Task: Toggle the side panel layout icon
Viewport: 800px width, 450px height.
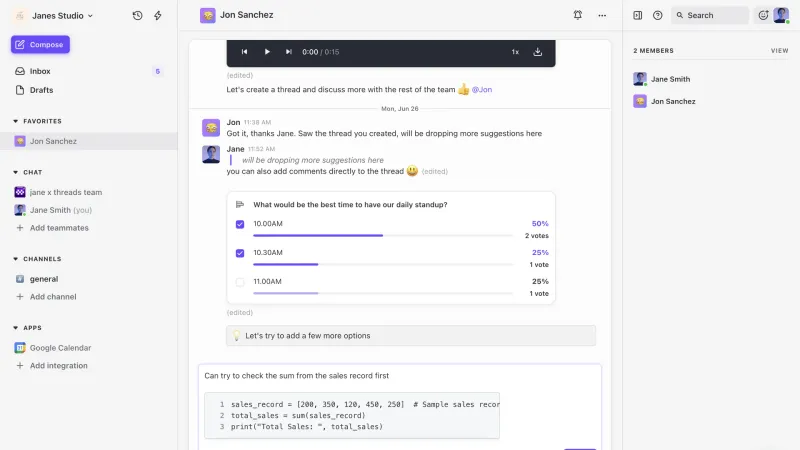Action: click(638, 15)
